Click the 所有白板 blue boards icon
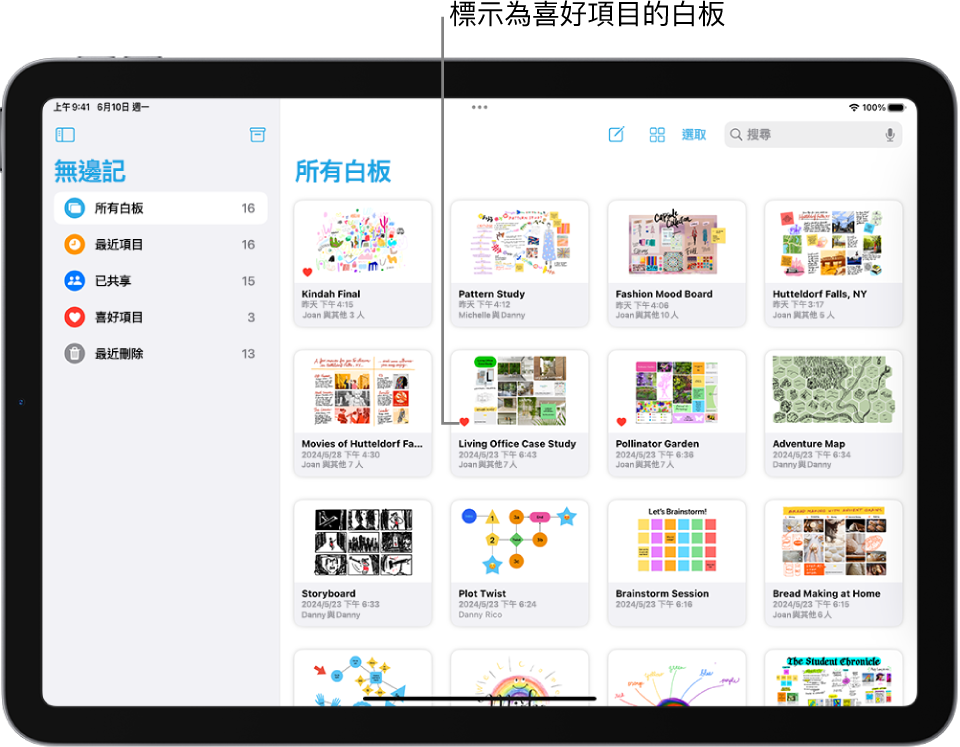 point(75,208)
